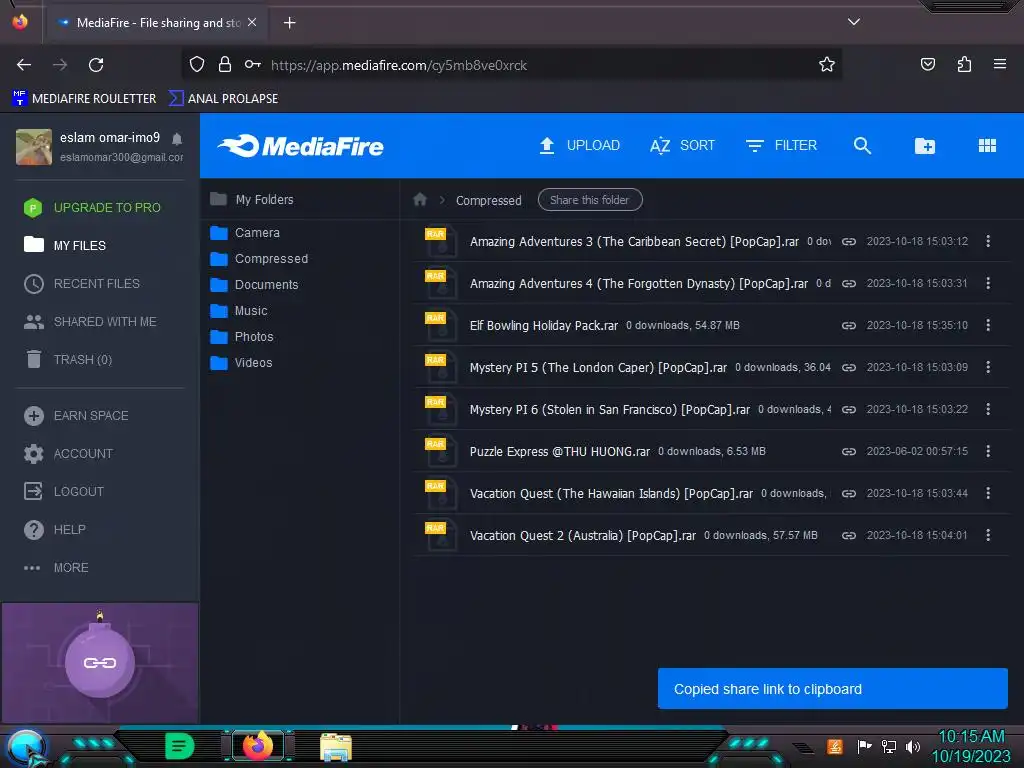1024x768 pixels.
Task: Copy link icon for Vacation Quest Hawaiian Islands
Action: (x=848, y=494)
